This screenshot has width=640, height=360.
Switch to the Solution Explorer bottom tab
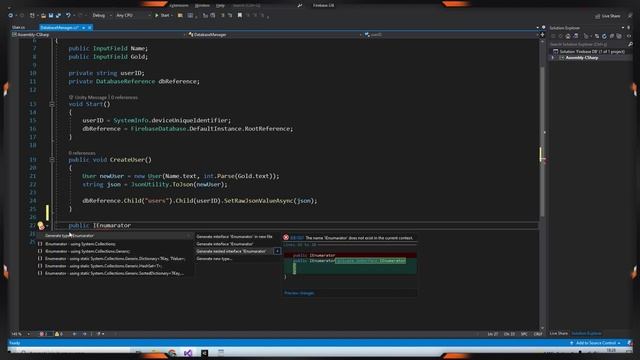coord(586,333)
